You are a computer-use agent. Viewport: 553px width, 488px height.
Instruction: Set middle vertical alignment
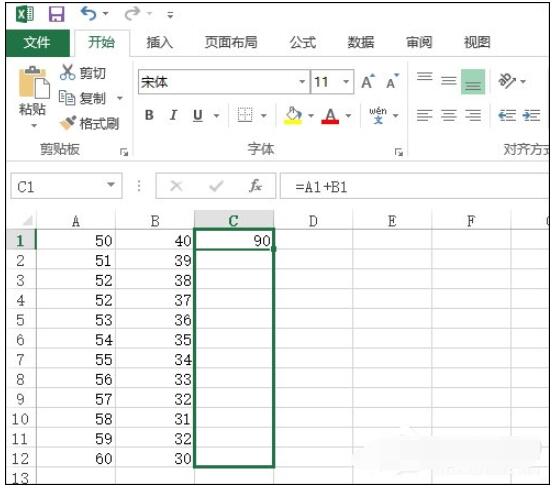pos(448,81)
